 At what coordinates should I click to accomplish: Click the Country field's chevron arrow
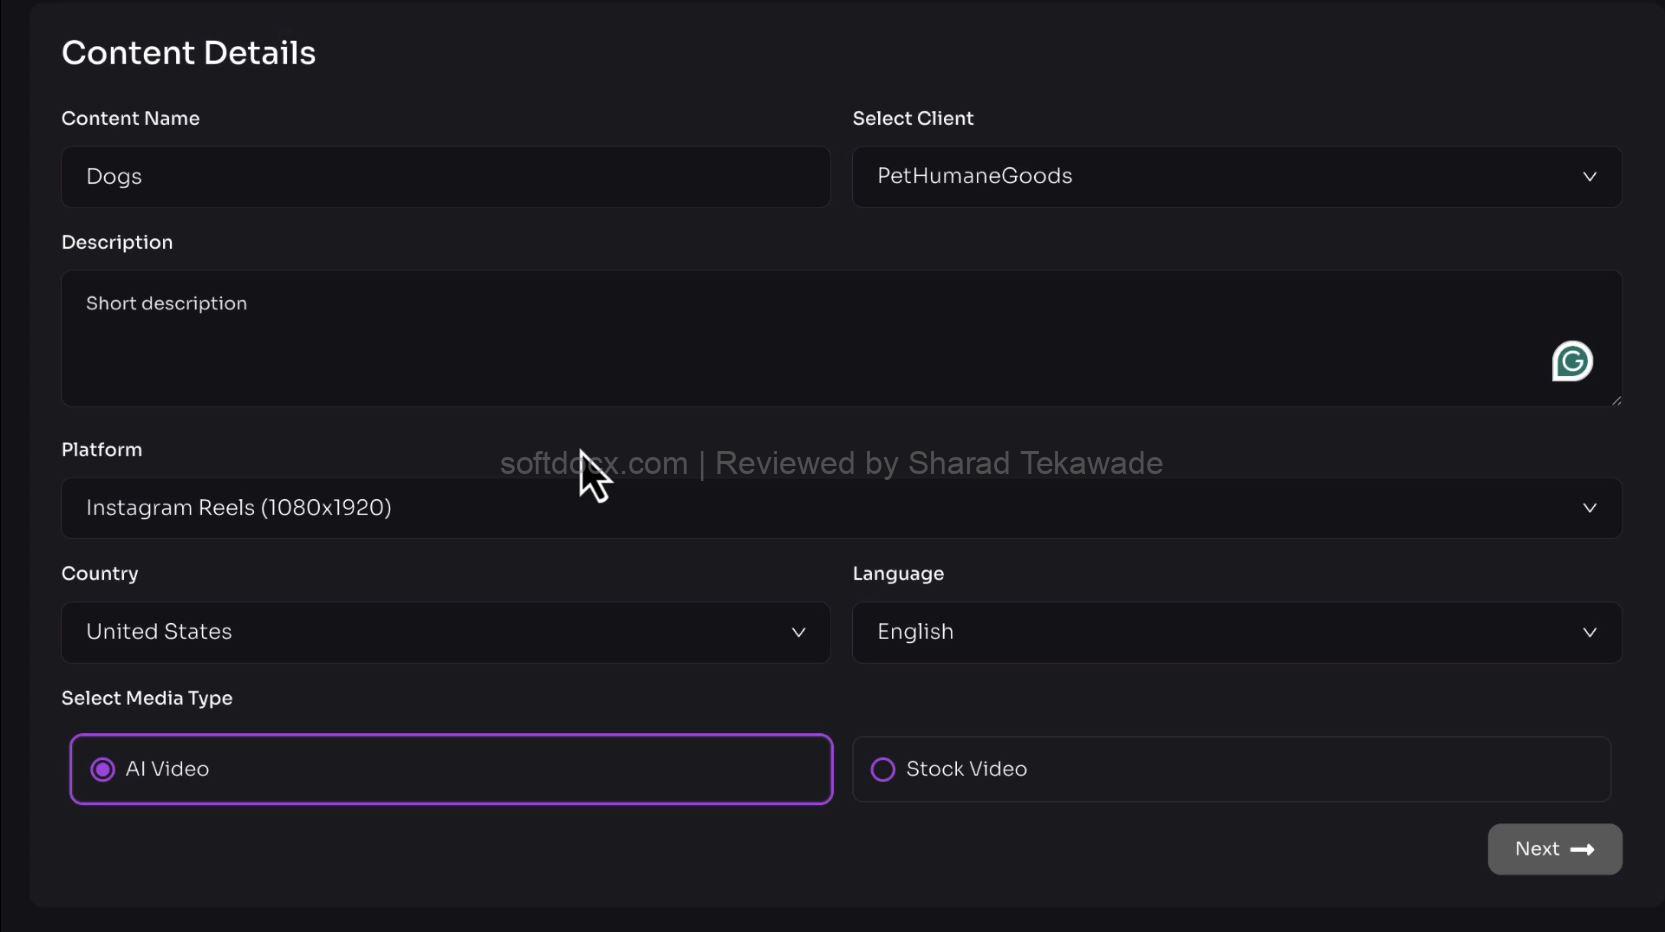798,632
